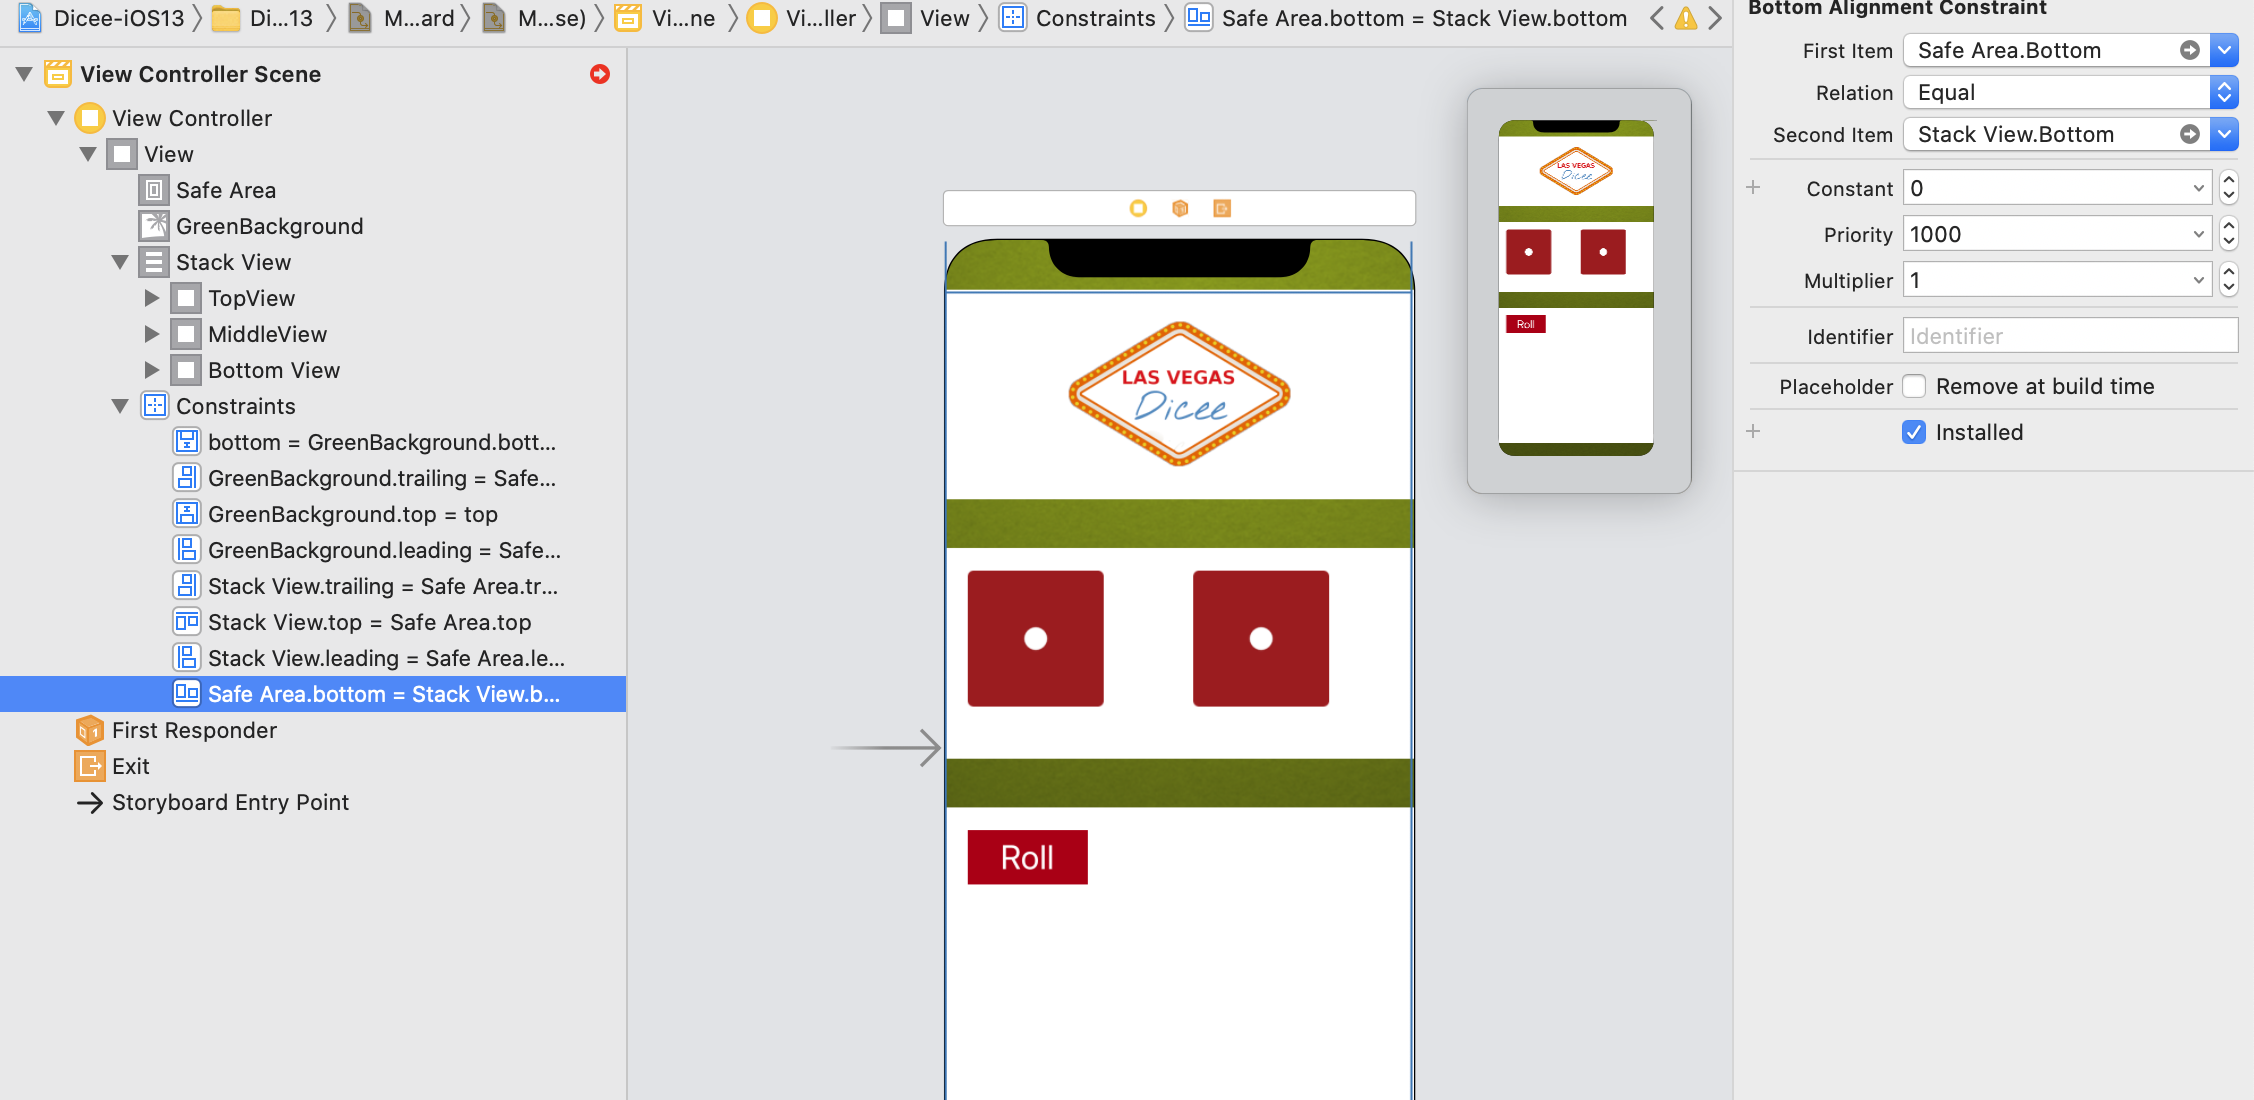
Task: Click the Identifier text field
Action: [2069, 336]
